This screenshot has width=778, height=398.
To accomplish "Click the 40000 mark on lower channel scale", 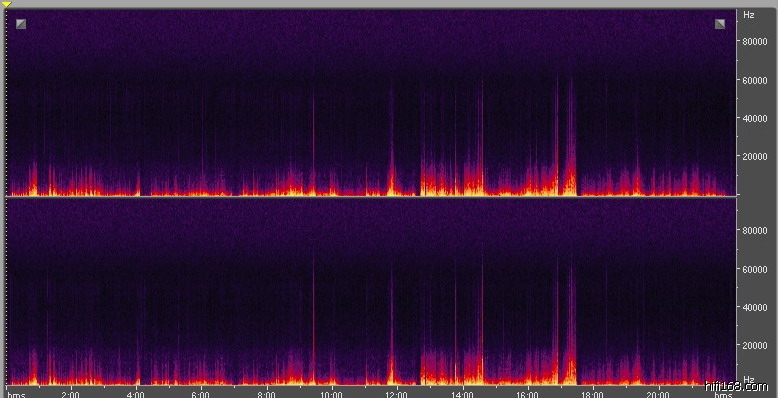I will click(754, 307).
